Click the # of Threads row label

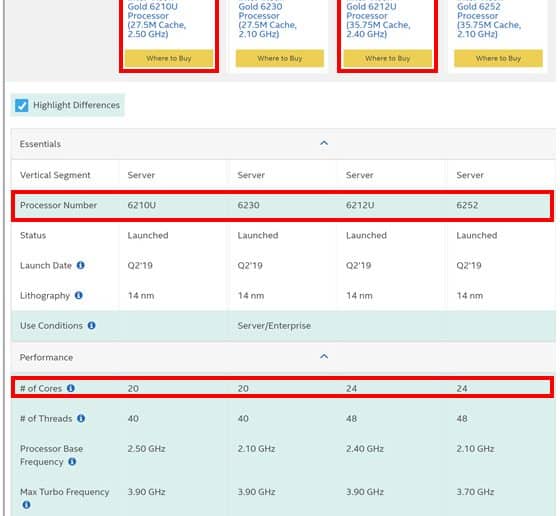46,419
